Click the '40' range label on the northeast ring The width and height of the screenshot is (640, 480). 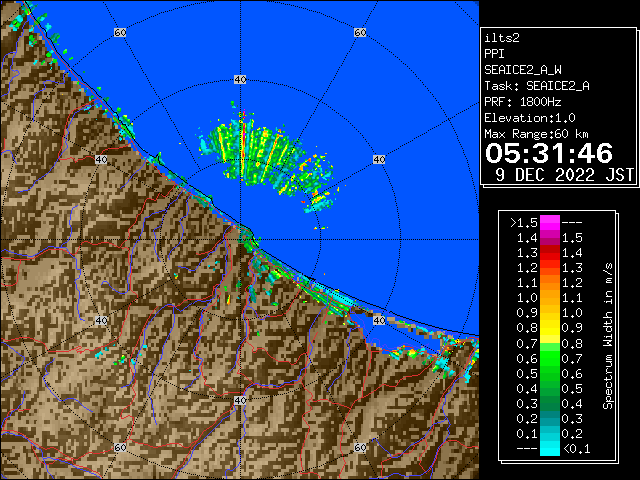[x=379, y=160]
